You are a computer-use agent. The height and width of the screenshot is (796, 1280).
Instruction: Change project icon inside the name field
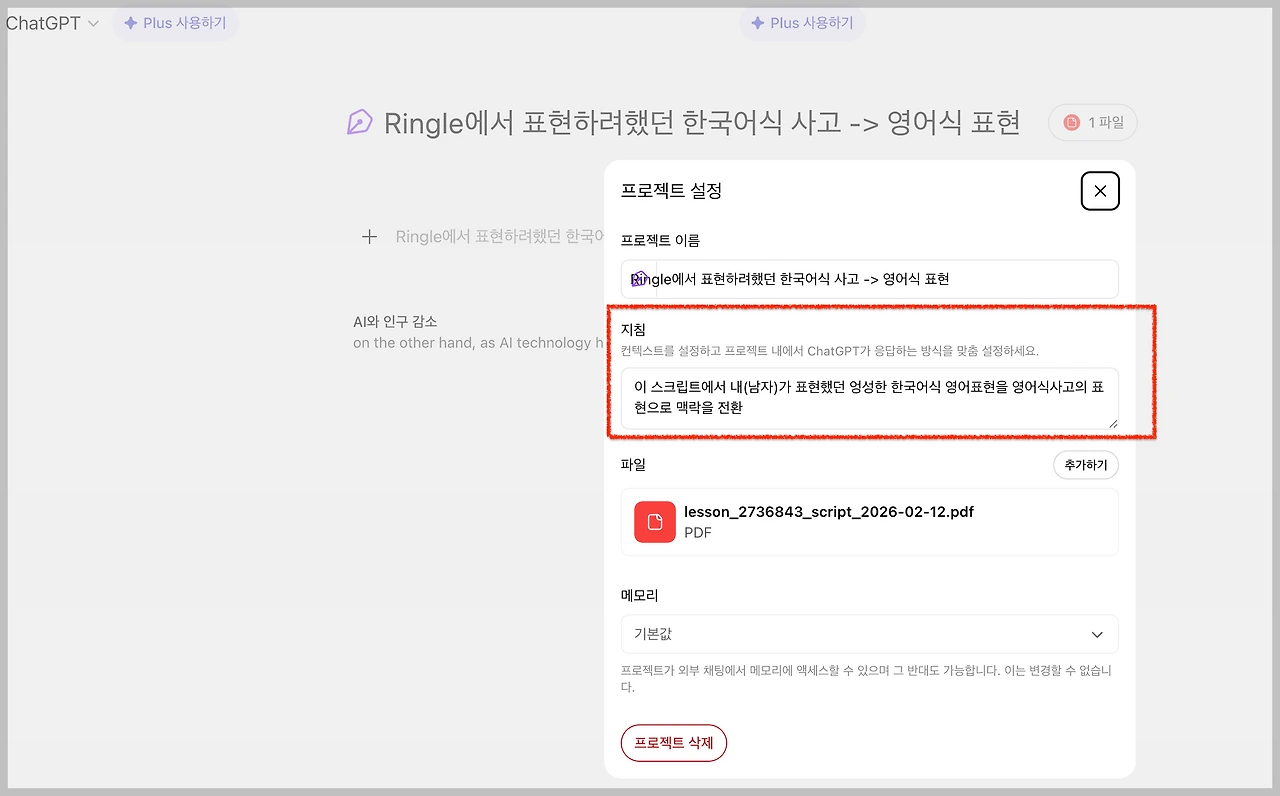(x=638, y=280)
